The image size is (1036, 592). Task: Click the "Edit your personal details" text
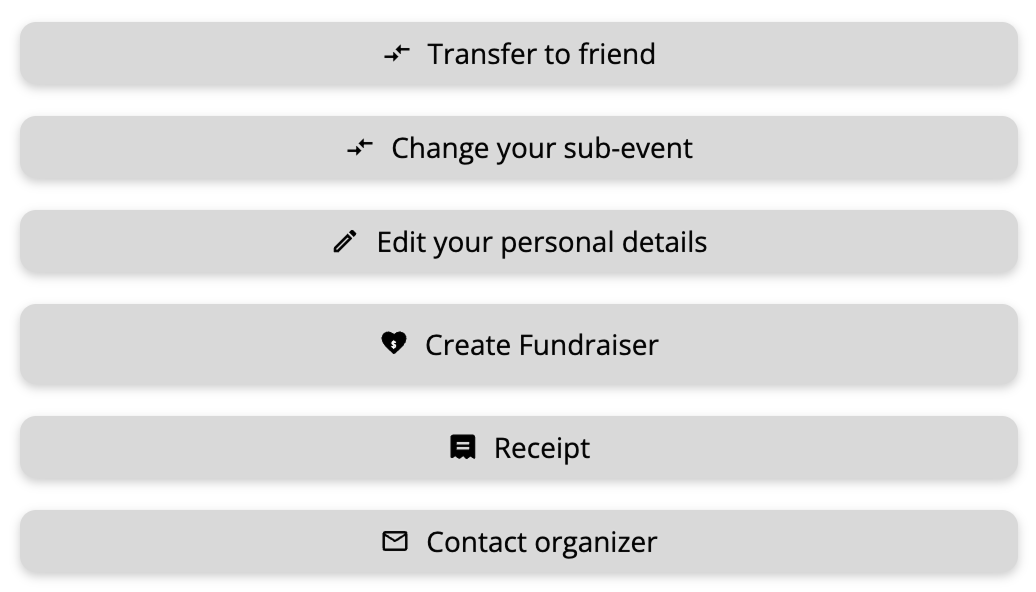click(x=541, y=242)
